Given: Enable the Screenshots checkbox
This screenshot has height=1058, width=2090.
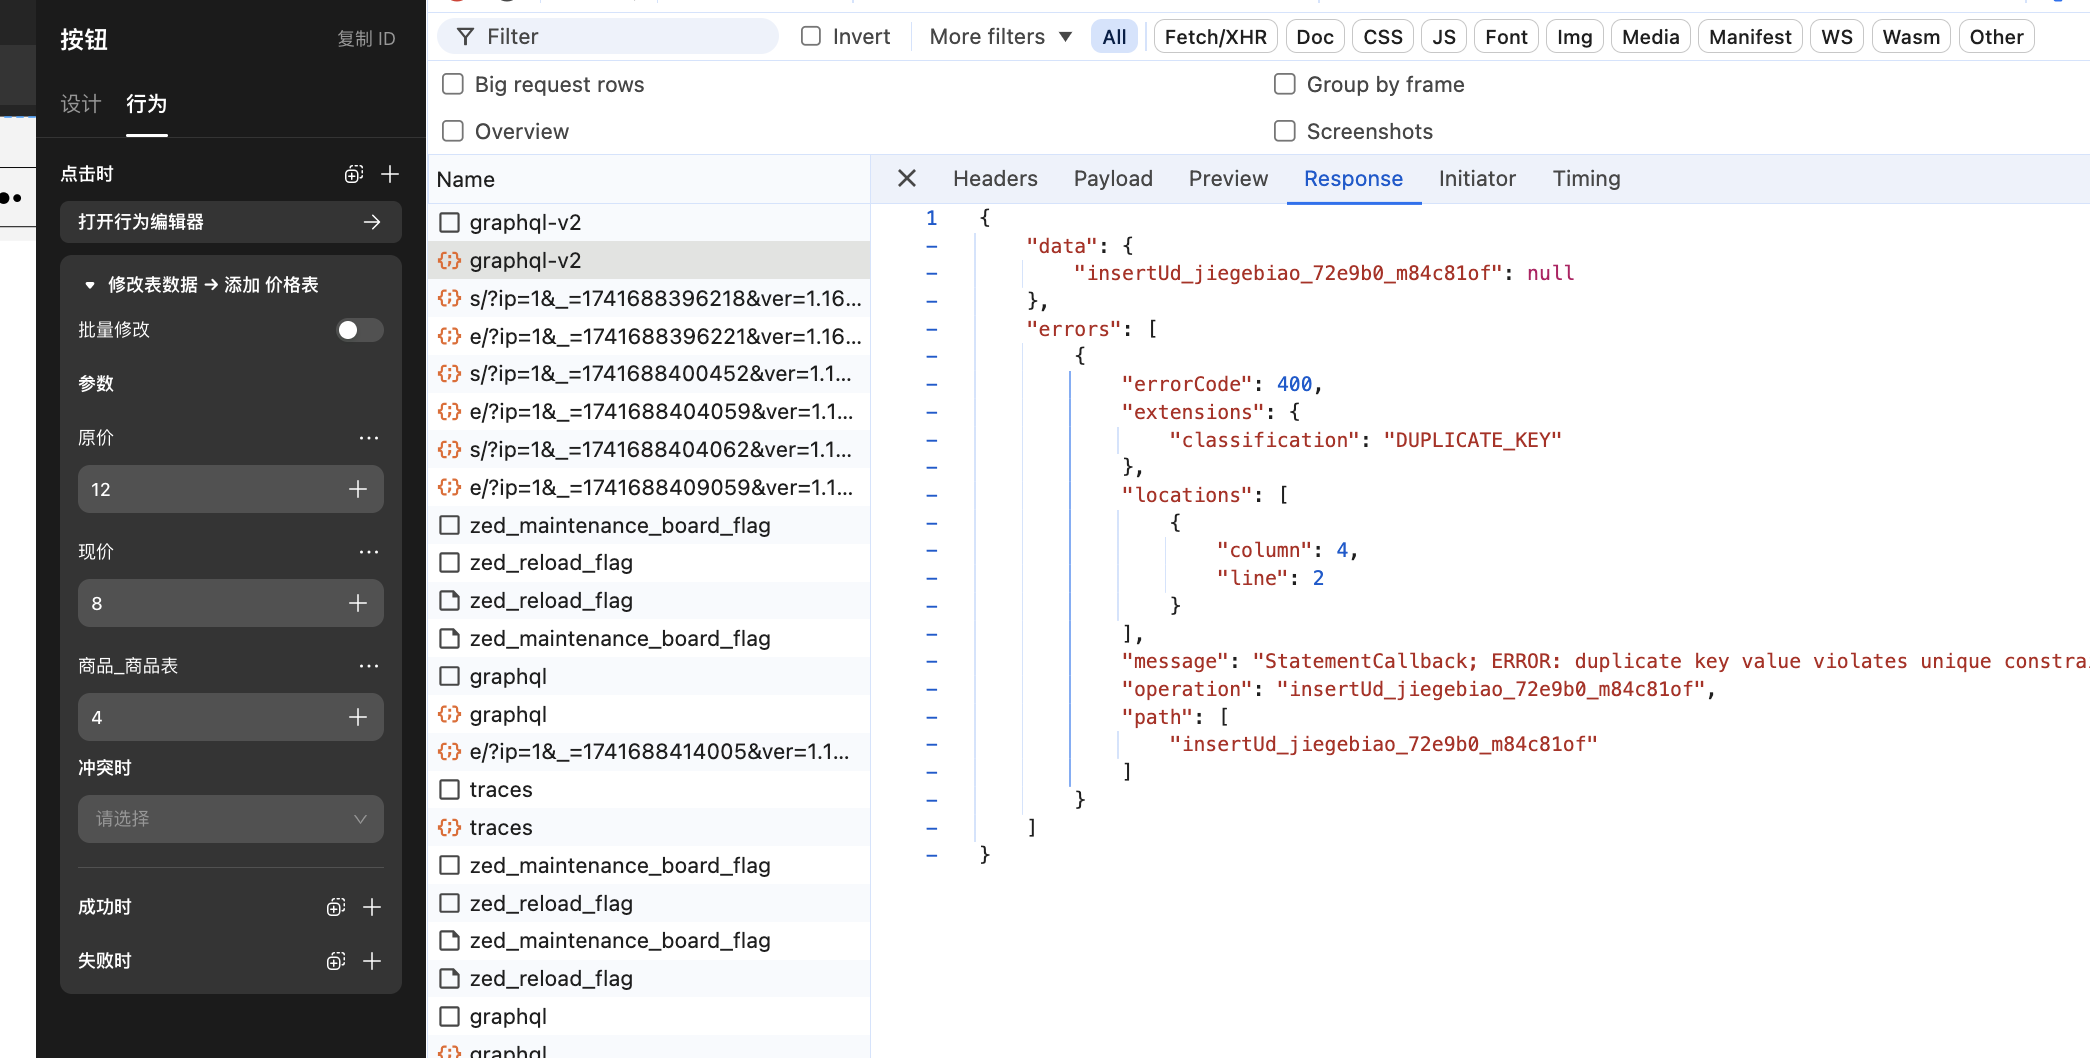Looking at the screenshot, I should pos(1285,131).
